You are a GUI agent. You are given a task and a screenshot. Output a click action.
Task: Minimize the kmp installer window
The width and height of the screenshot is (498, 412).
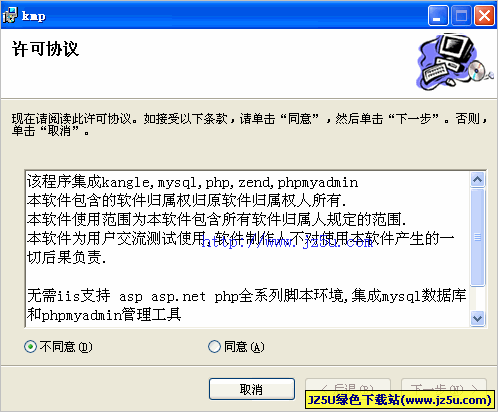[438, 15]
